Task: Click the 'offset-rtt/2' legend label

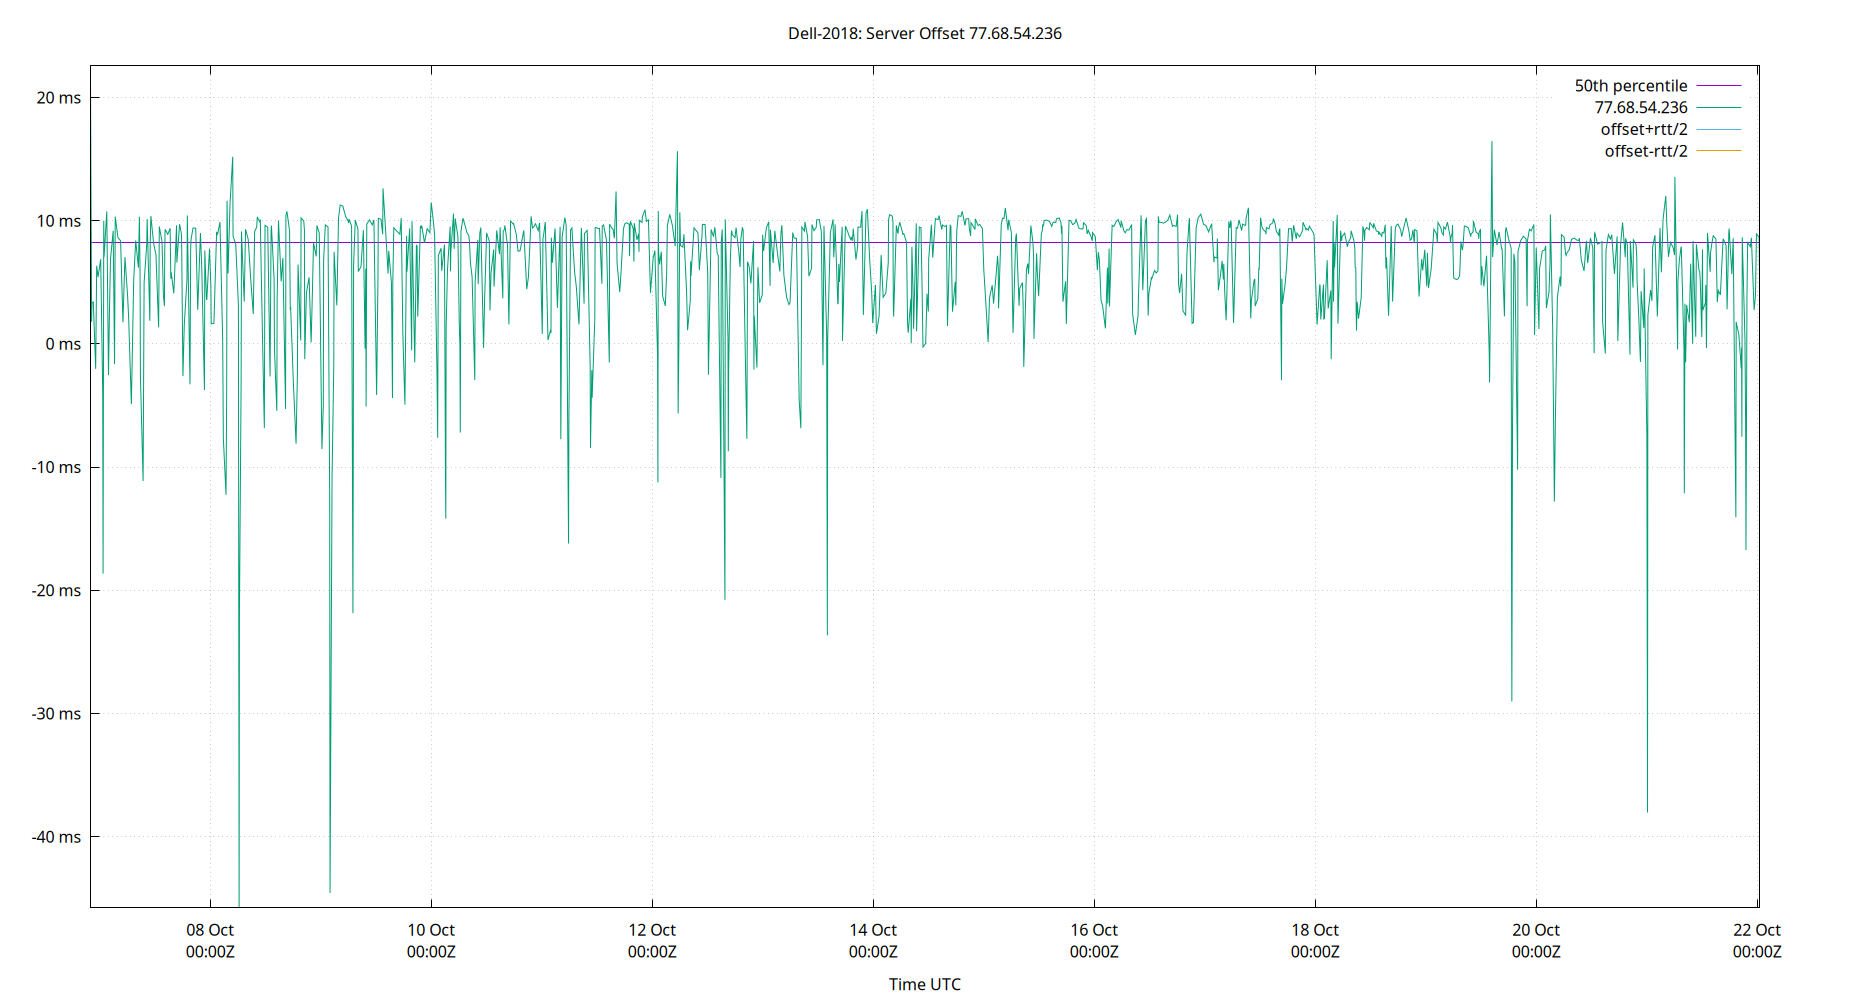Action: pos(1646,151)
